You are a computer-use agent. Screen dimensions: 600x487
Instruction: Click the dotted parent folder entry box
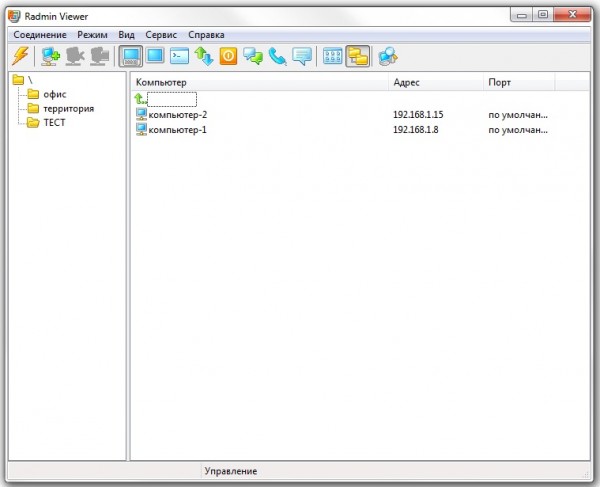coord(172,99)
